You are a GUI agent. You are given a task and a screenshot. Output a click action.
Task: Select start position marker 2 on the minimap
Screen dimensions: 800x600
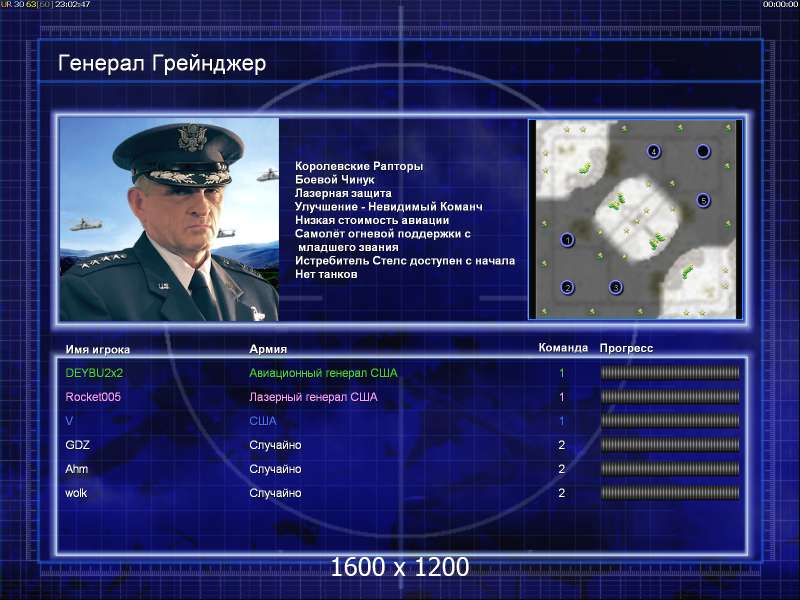click(567, 288)
